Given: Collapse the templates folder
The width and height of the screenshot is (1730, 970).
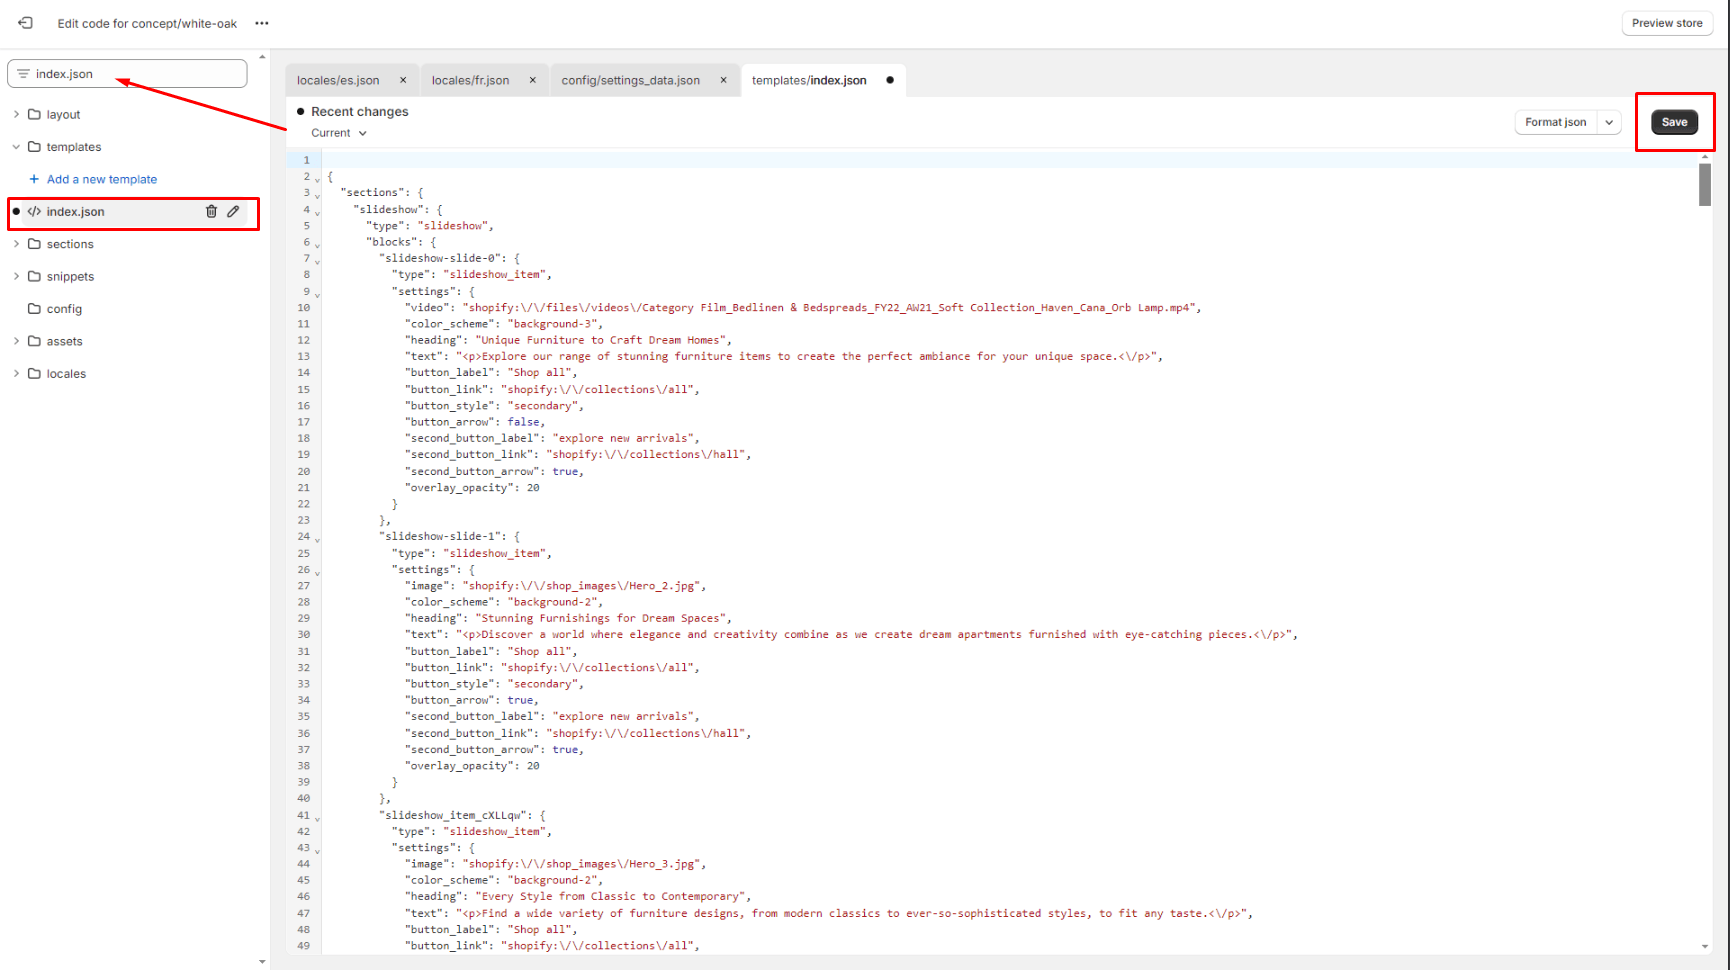Looking at the screenshot, I should pos(16,147).
